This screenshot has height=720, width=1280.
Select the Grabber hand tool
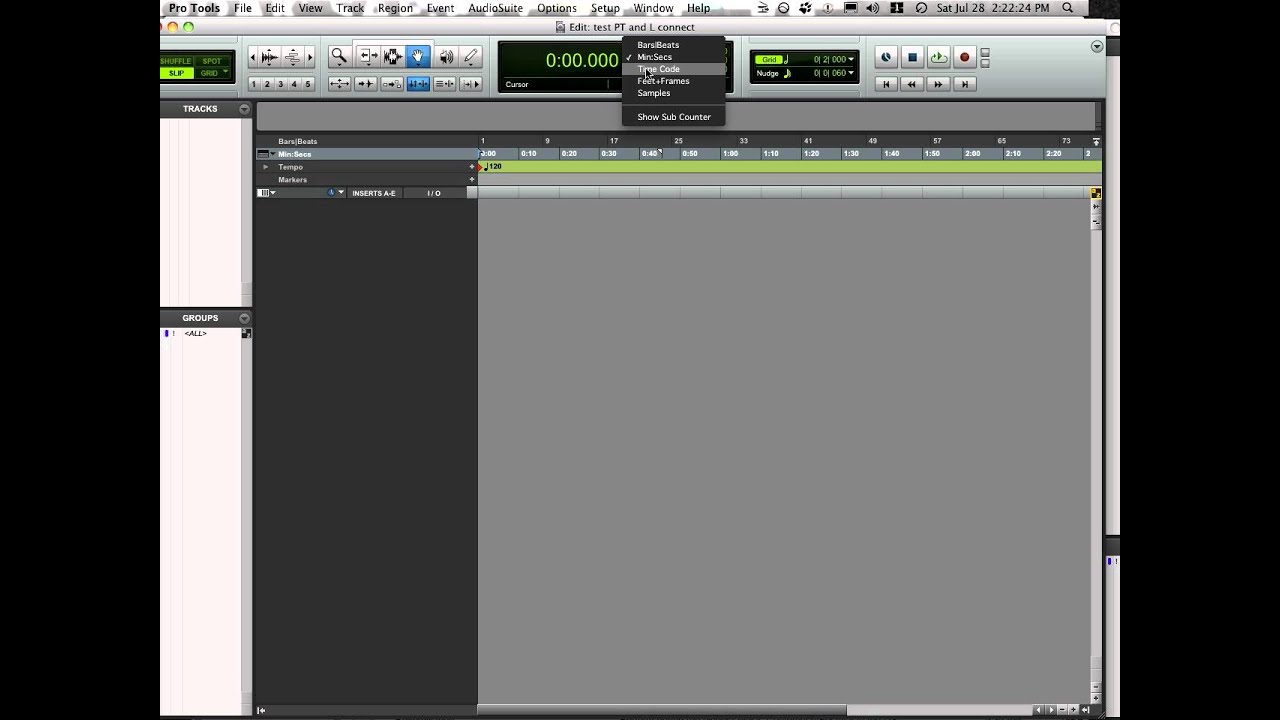[419, 57]
